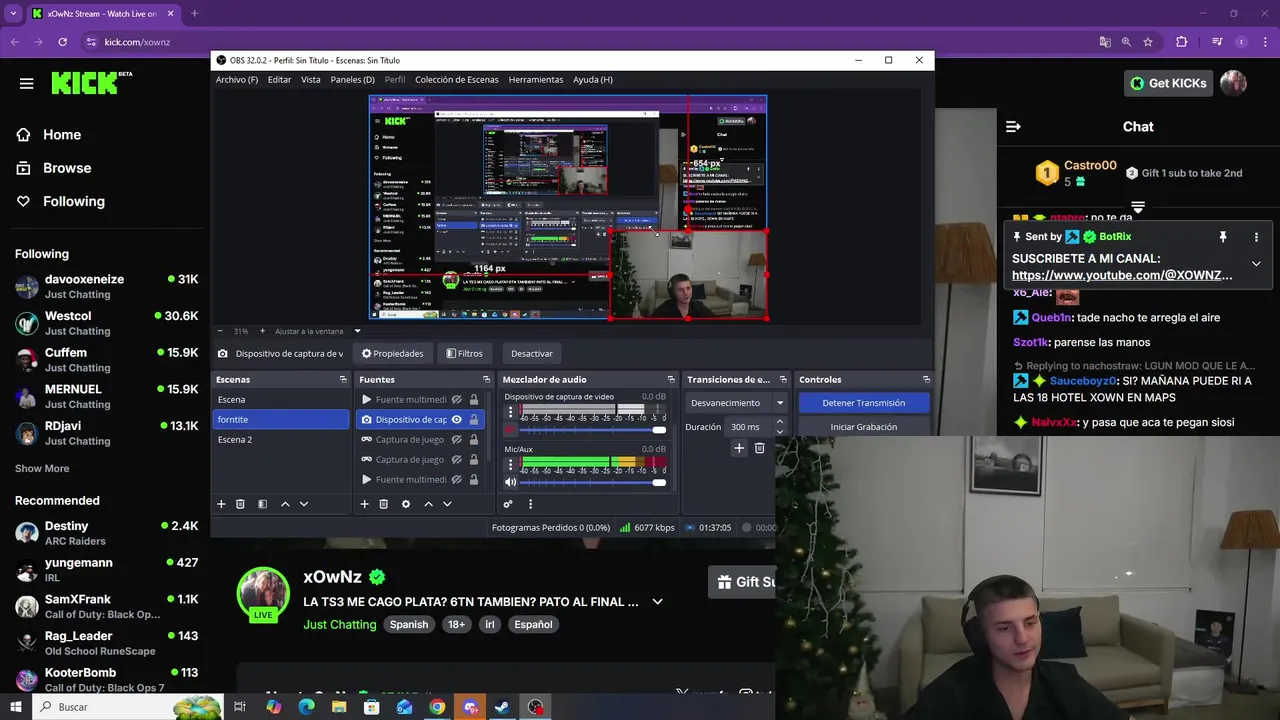Screen dimensions: 1280x720
Task: Open Editar menu in OBS
Action: pos(279,79)
